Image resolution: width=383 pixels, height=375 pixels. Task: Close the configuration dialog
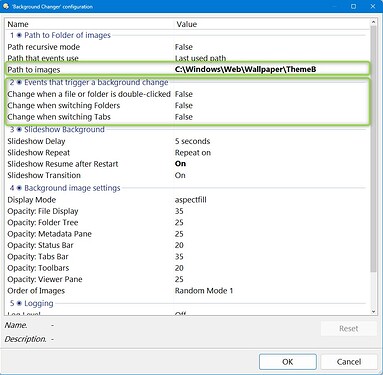click(373, 6)
